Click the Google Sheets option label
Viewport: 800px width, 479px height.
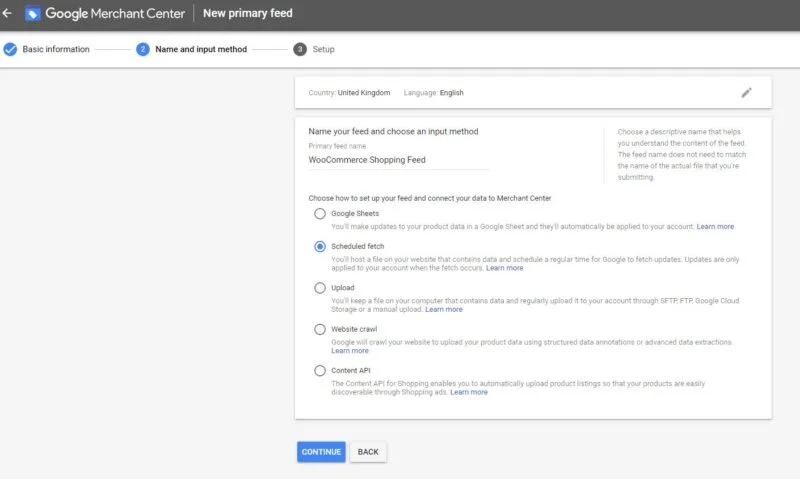pos(355,214)
